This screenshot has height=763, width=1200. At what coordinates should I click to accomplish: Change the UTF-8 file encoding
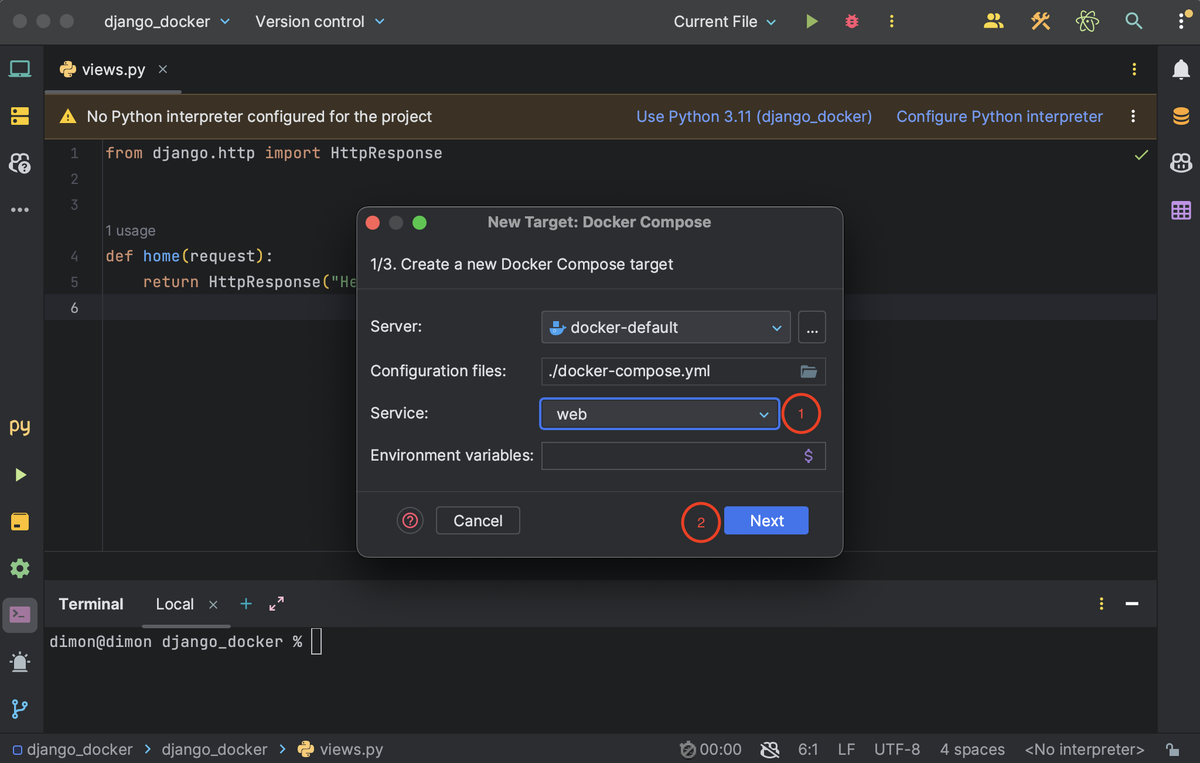(897, 749)
